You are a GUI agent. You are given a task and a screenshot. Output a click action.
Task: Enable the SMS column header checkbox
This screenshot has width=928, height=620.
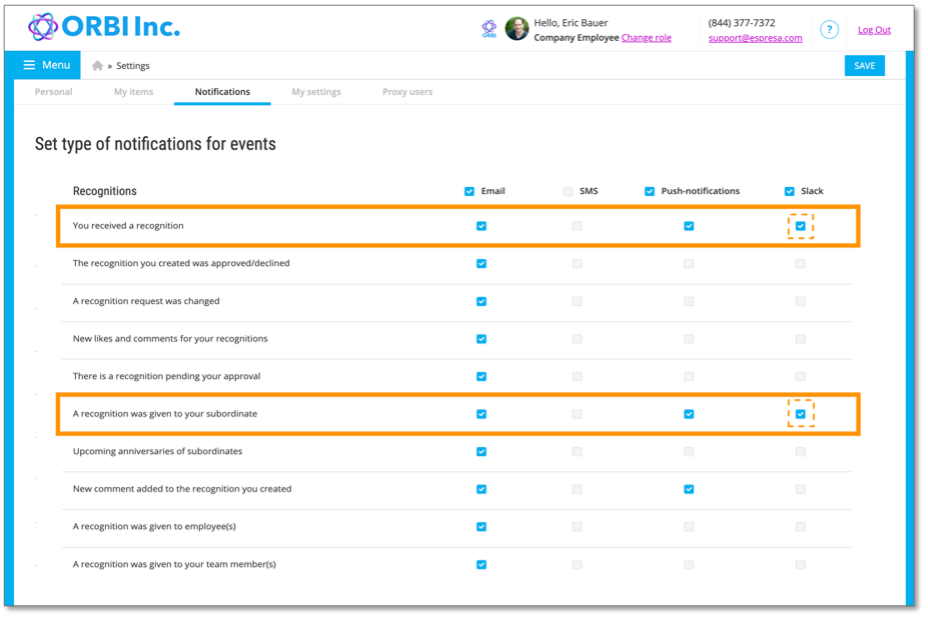pos(568,191)
